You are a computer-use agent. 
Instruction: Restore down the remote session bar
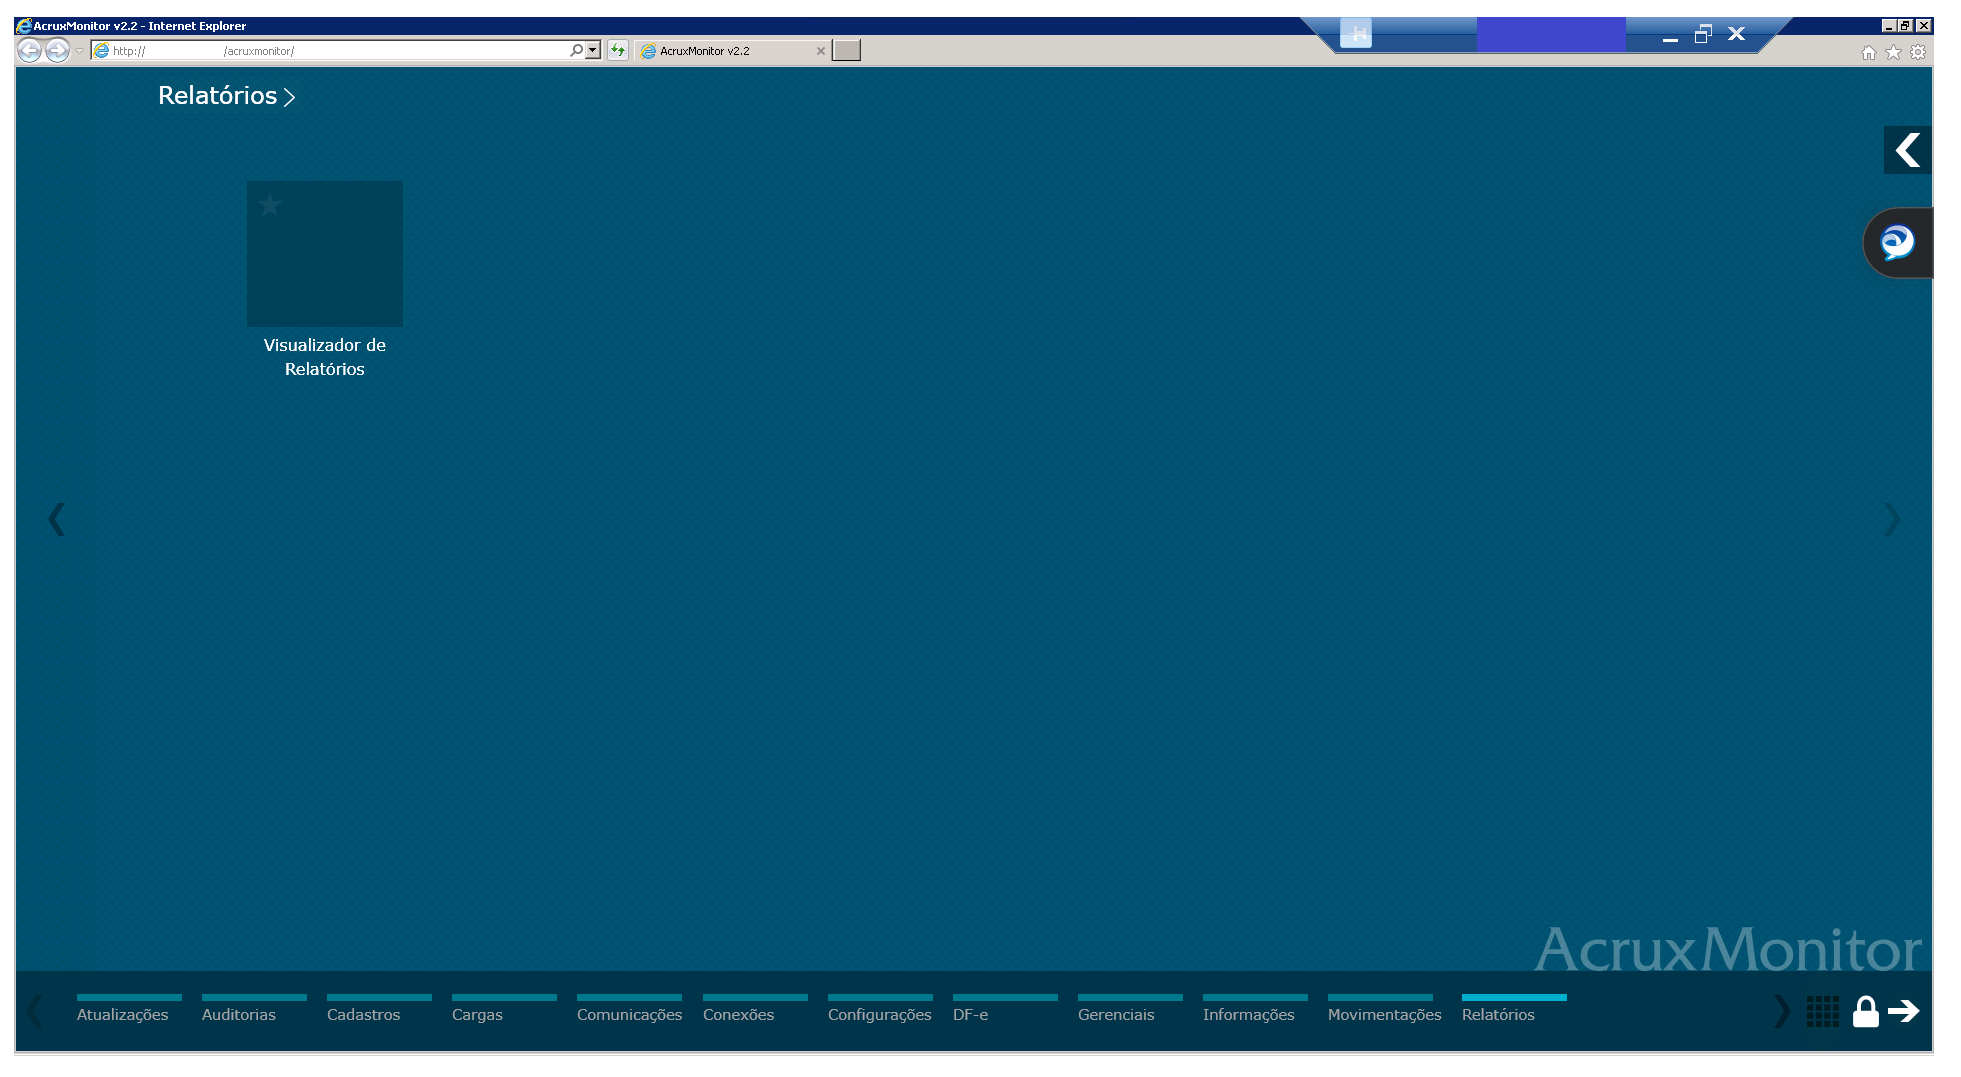(x=1703, y=34)
